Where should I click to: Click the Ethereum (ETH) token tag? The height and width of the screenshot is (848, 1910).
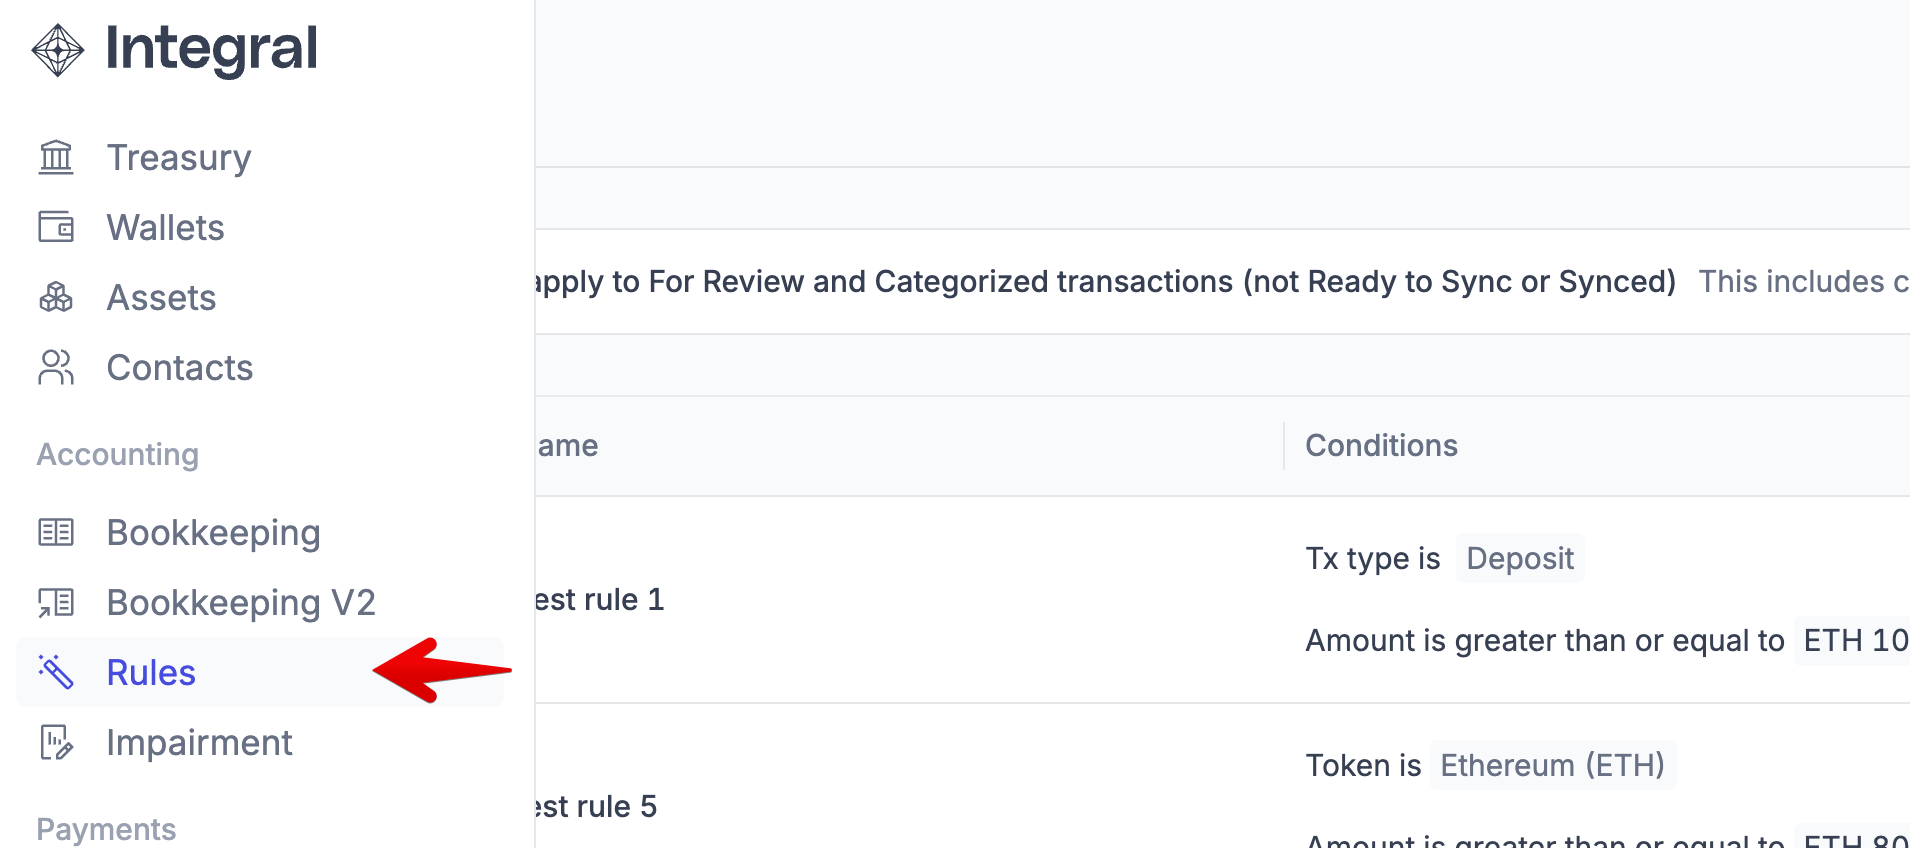(1552, 766)
